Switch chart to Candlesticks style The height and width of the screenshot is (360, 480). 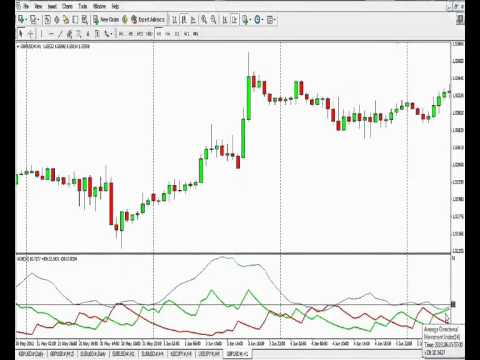[x=184, y=20]
